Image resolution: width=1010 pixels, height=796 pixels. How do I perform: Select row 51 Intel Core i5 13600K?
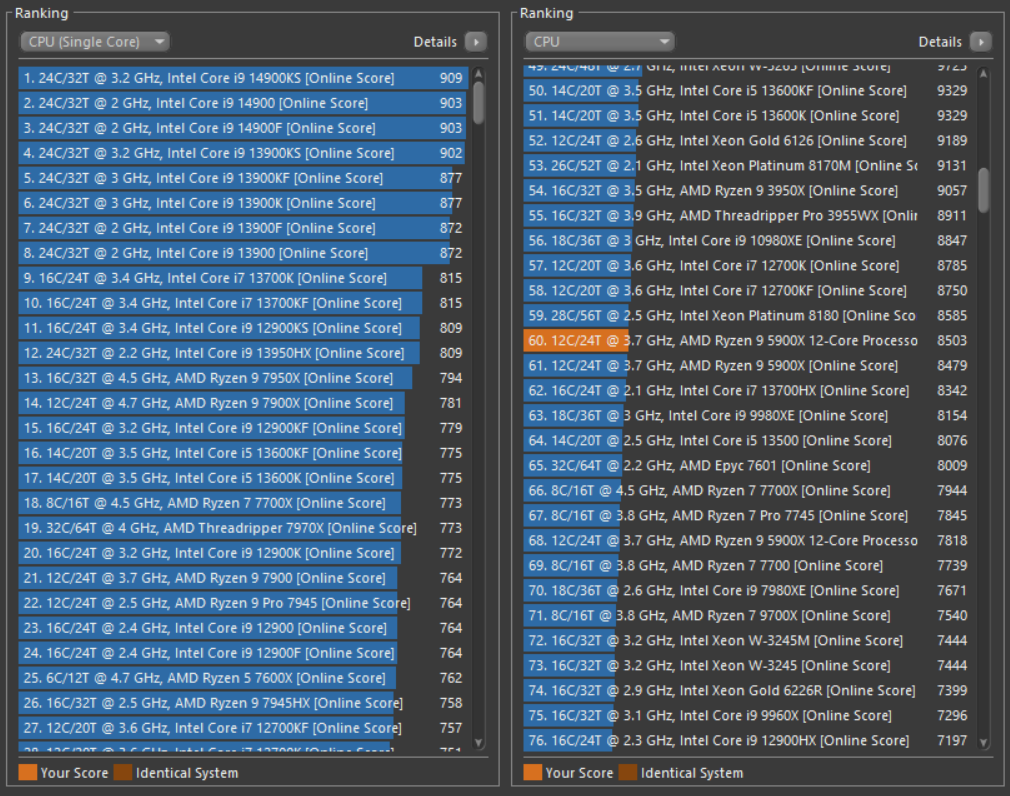click(x=748, y=116)
